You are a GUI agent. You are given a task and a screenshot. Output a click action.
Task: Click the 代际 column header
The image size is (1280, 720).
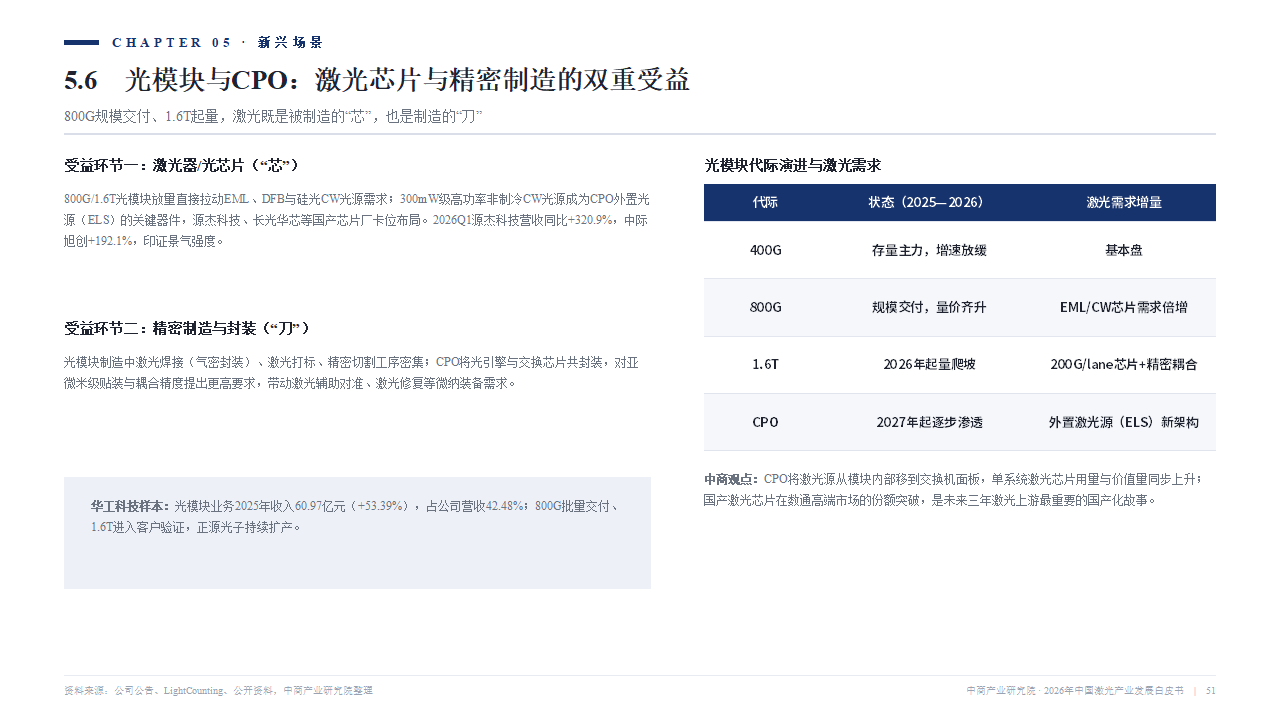click(x=765, y=202)
